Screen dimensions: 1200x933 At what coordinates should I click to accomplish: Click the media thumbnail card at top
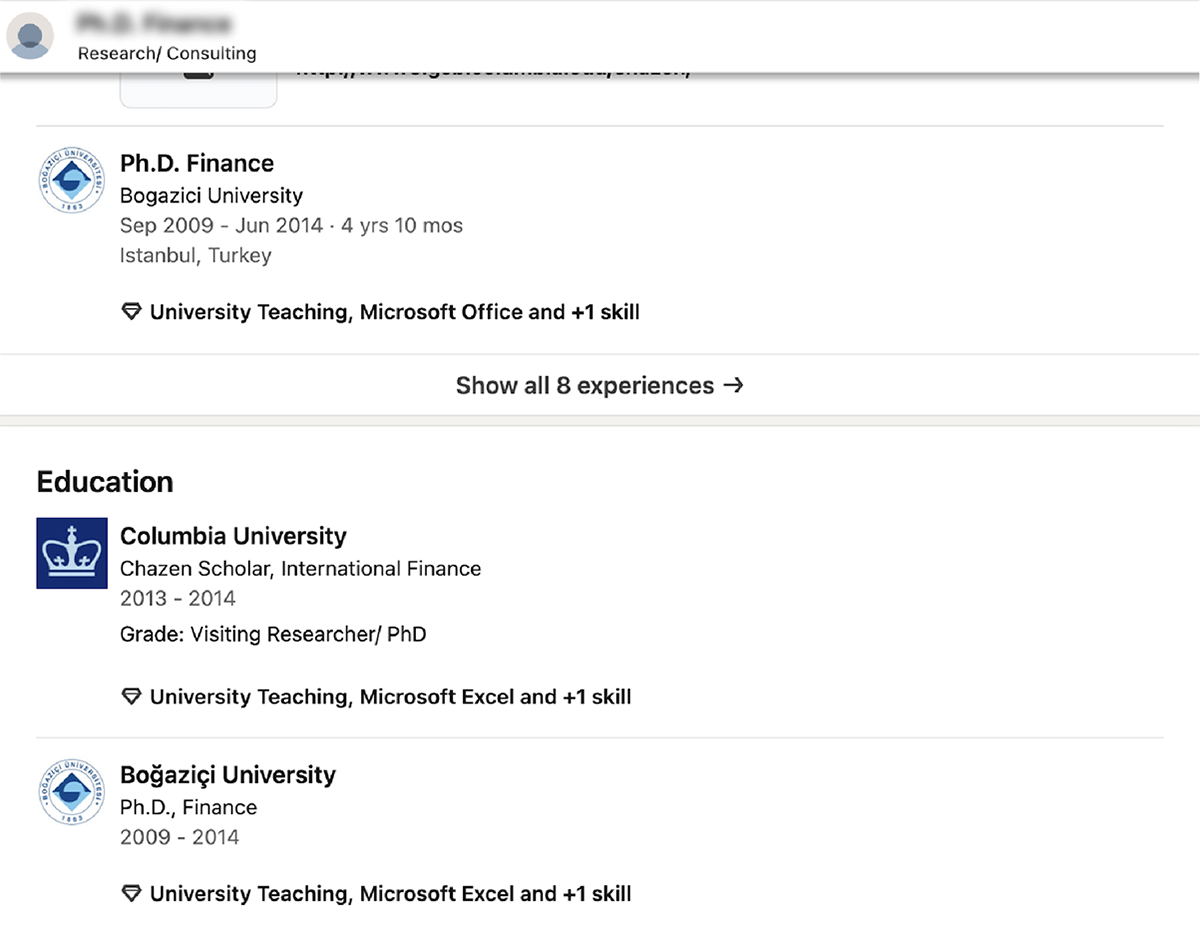198,88
